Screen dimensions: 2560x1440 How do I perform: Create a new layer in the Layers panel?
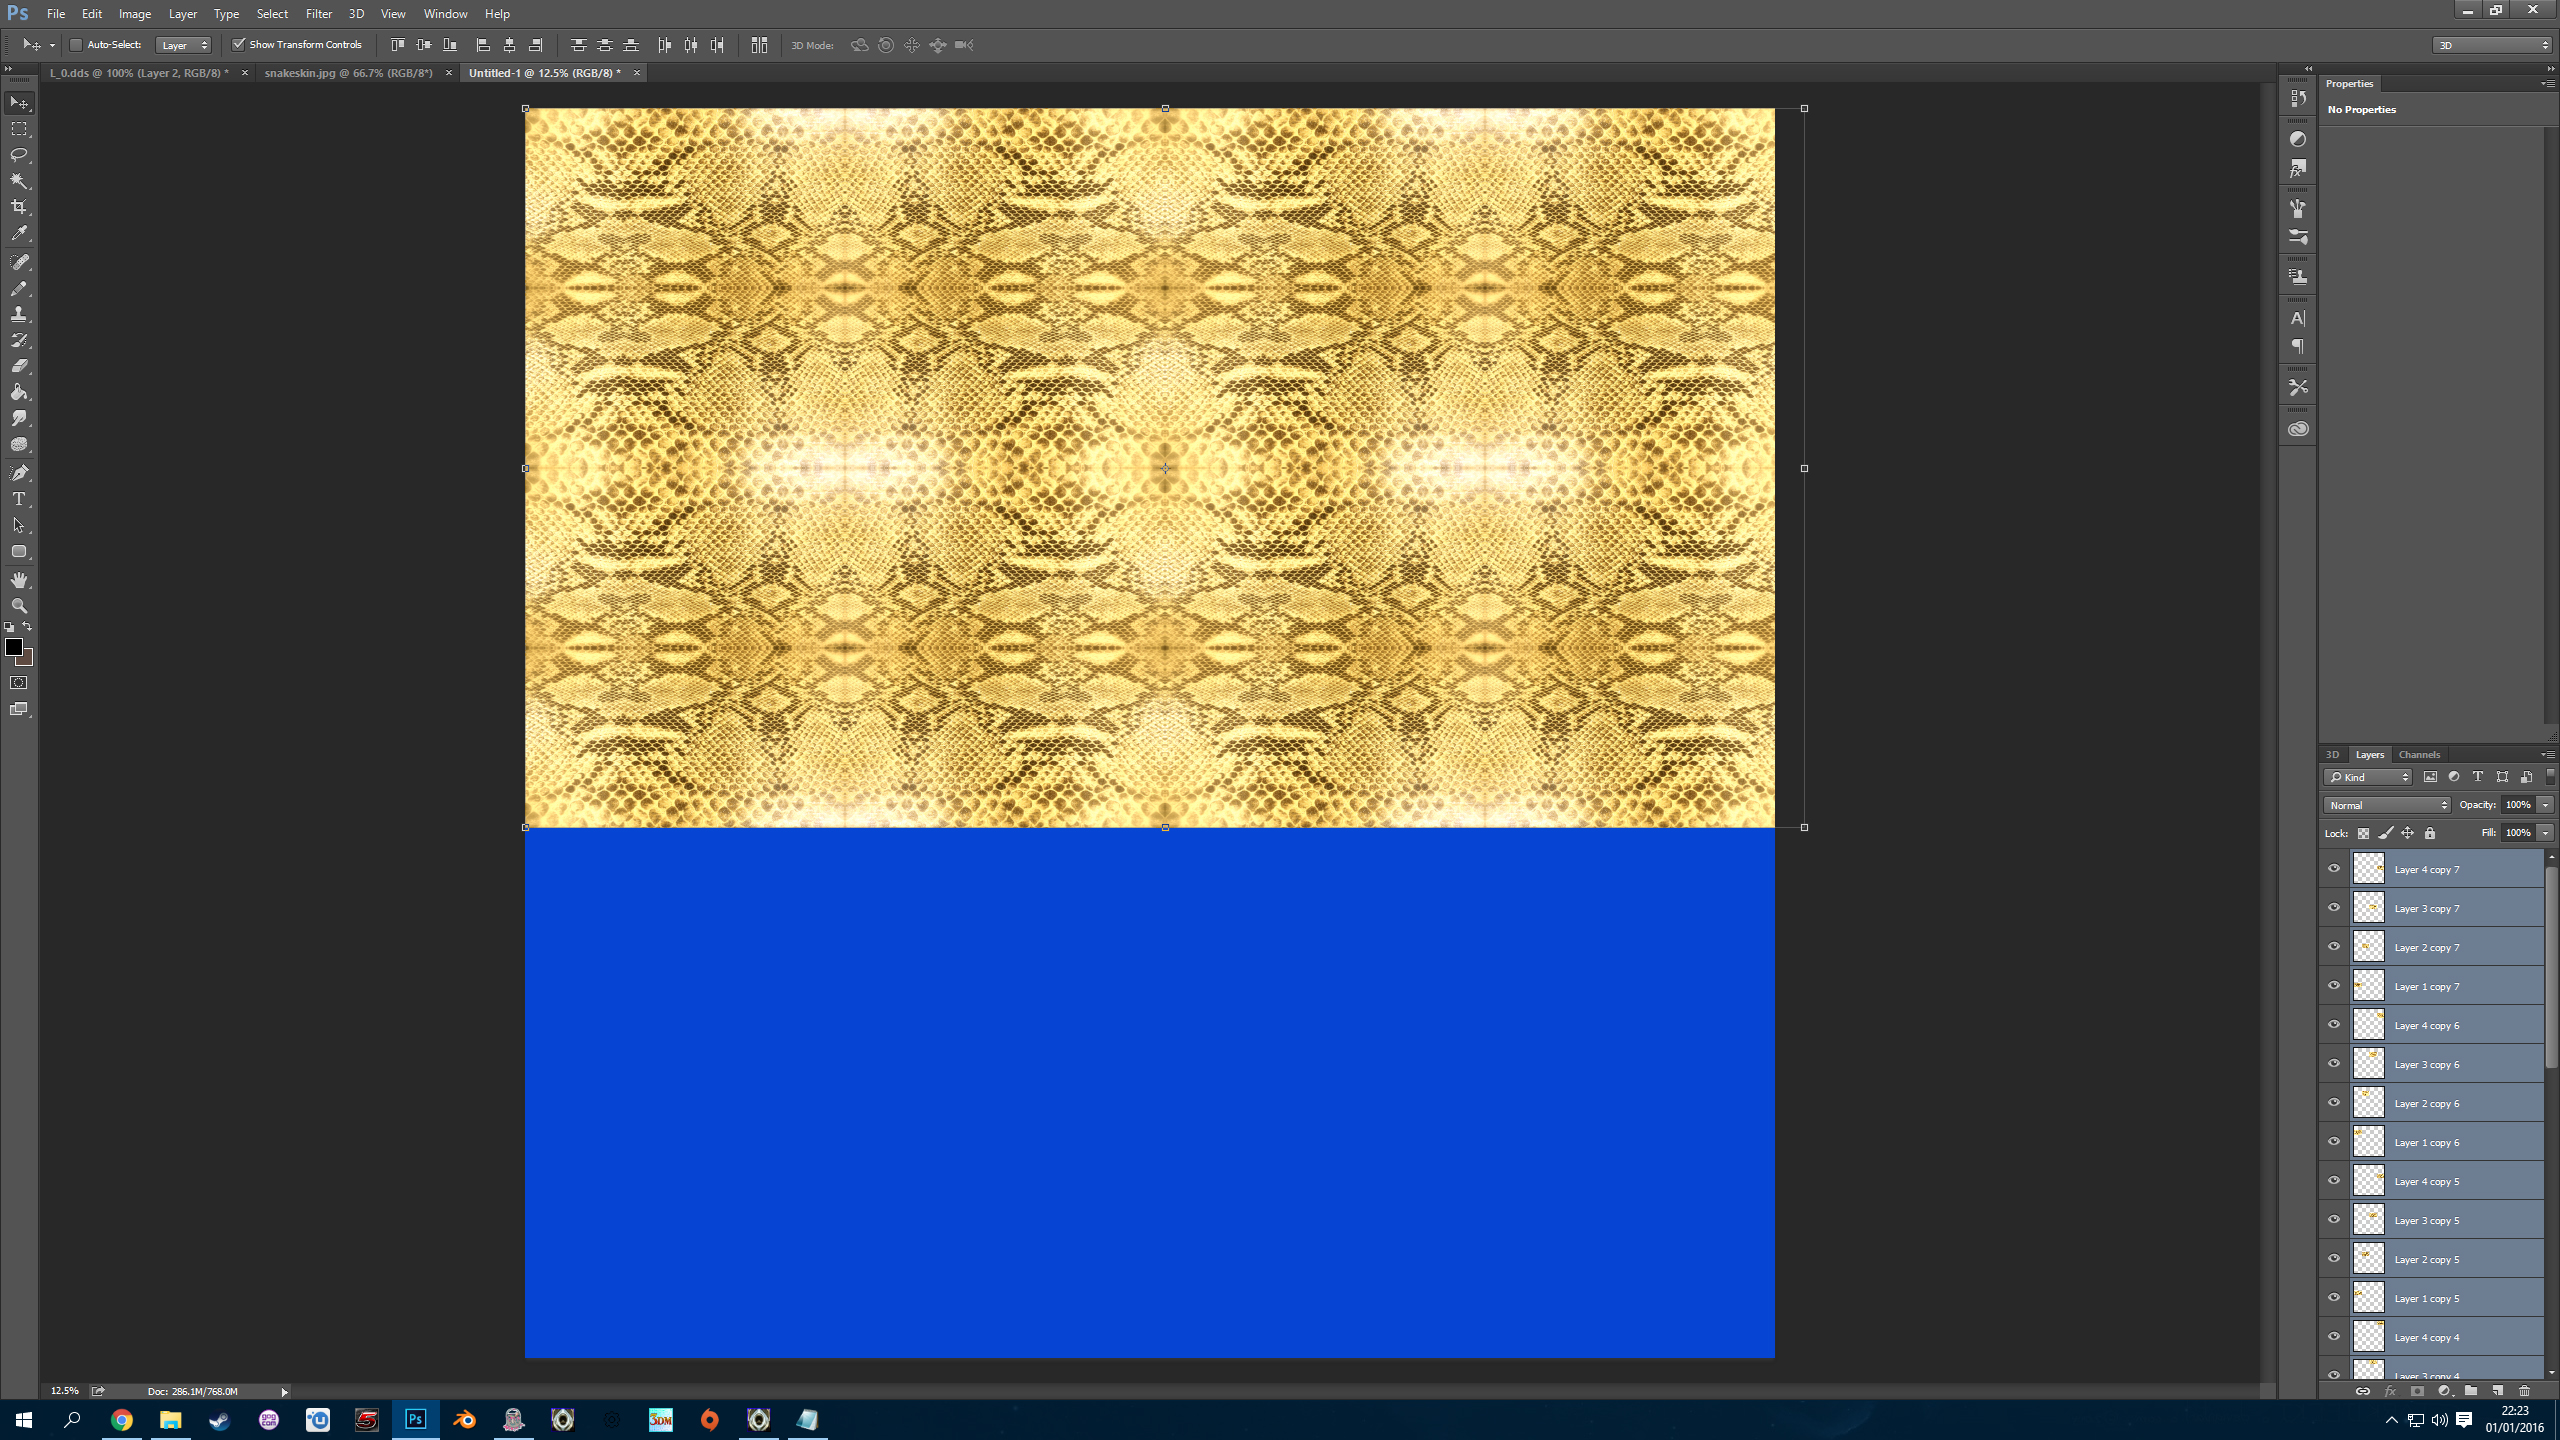[2497, 1391]
